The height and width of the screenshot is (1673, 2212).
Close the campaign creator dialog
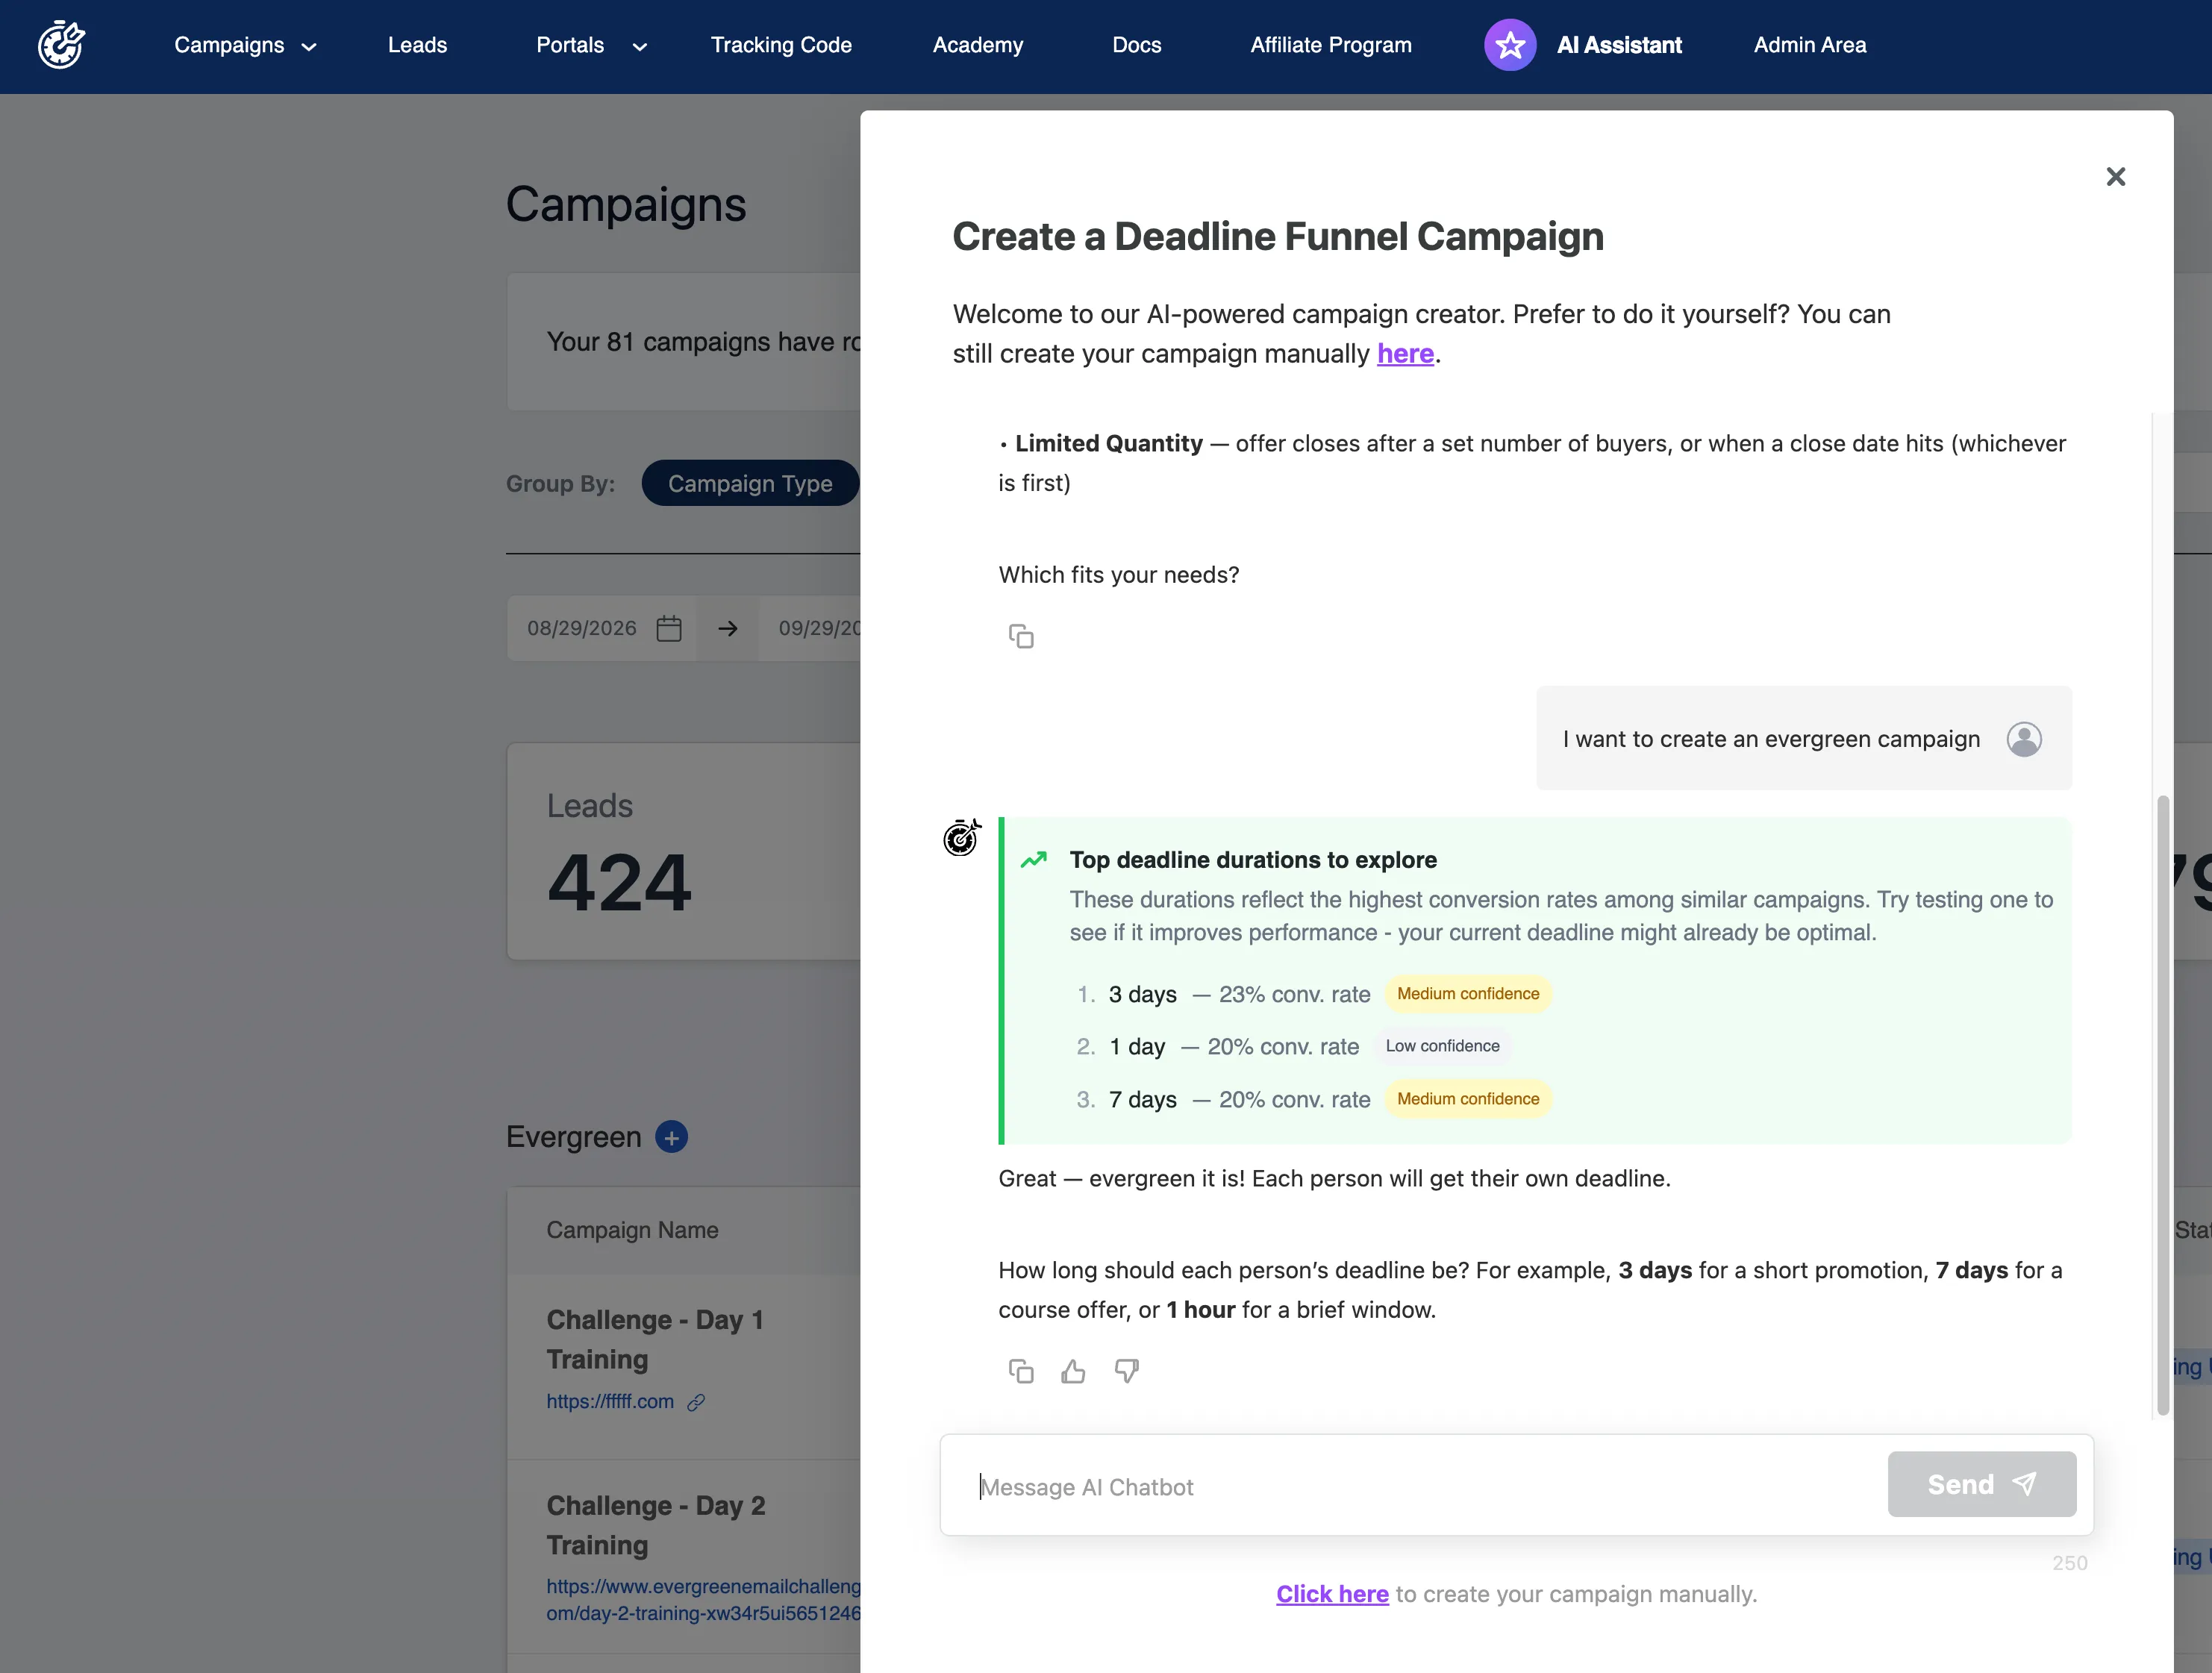tap(2115, 177)
